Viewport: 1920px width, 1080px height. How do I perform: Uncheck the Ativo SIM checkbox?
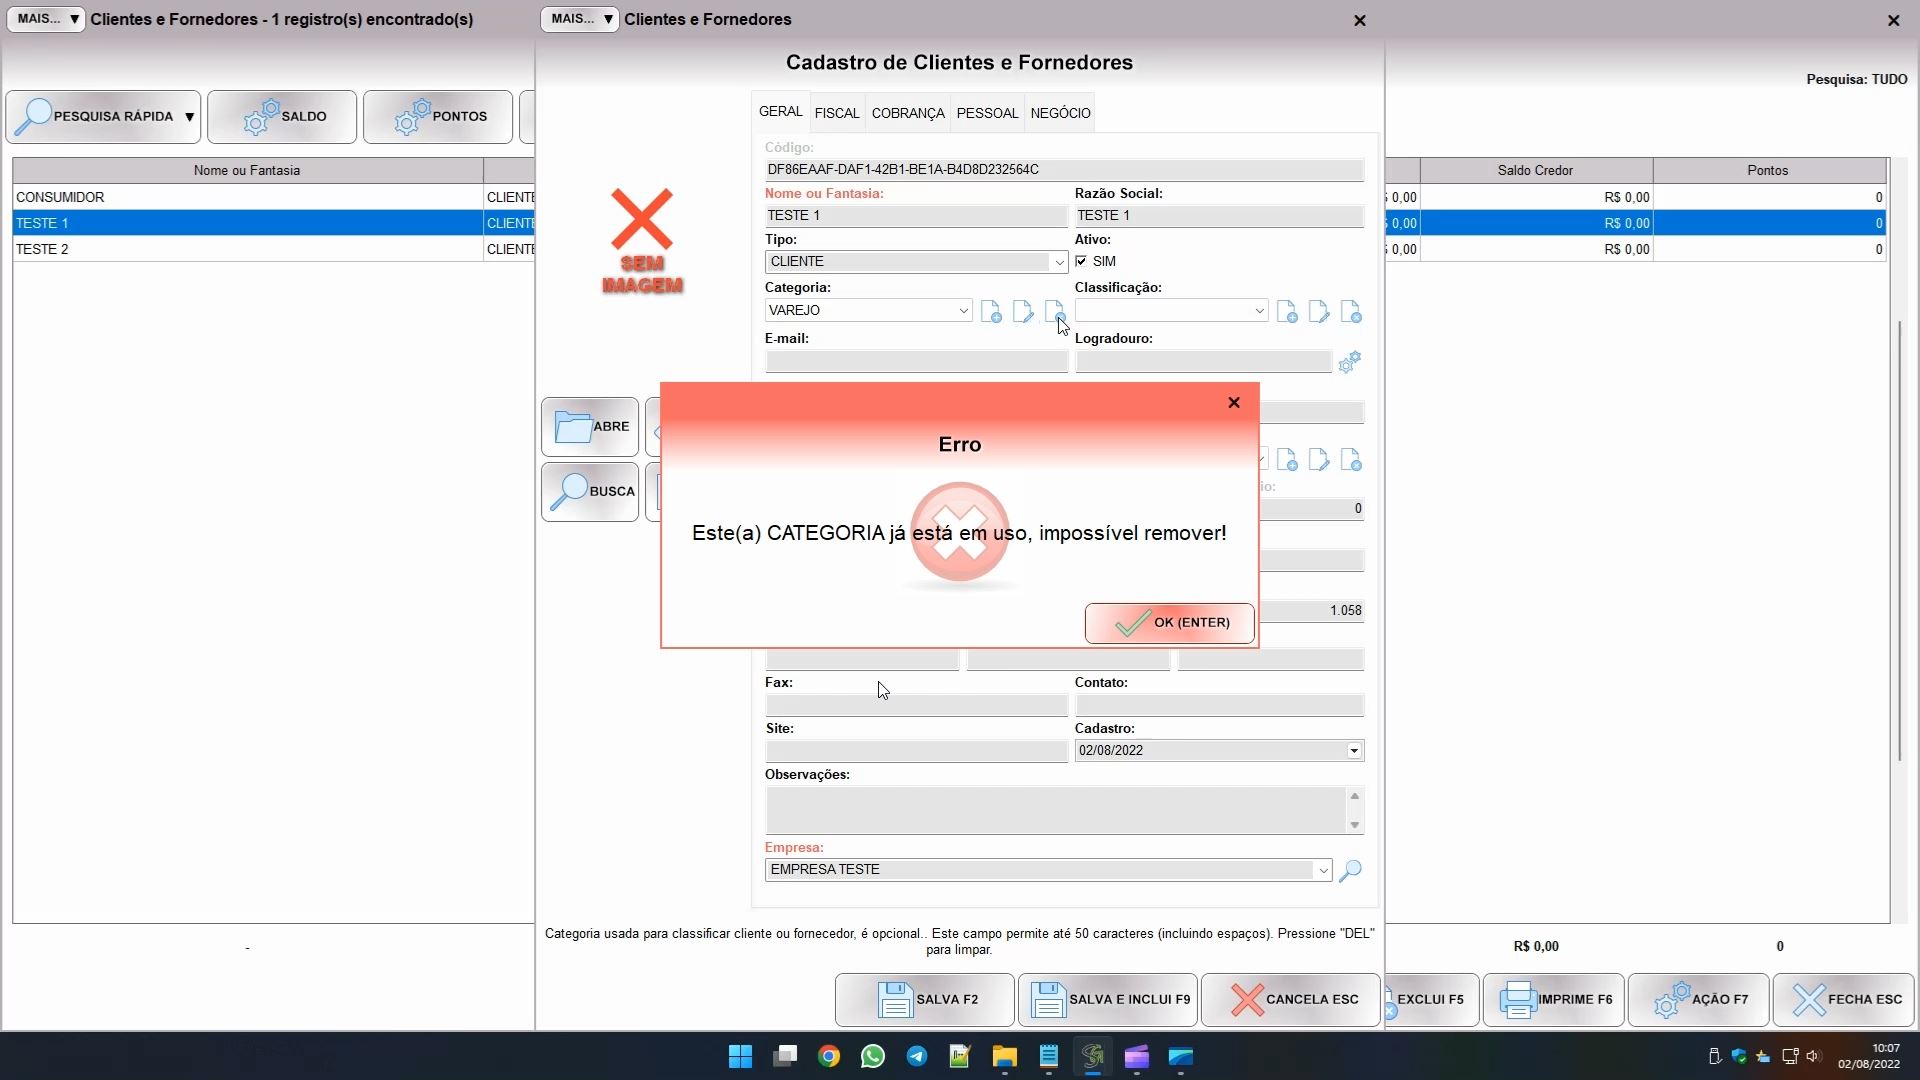(1081, 261)
